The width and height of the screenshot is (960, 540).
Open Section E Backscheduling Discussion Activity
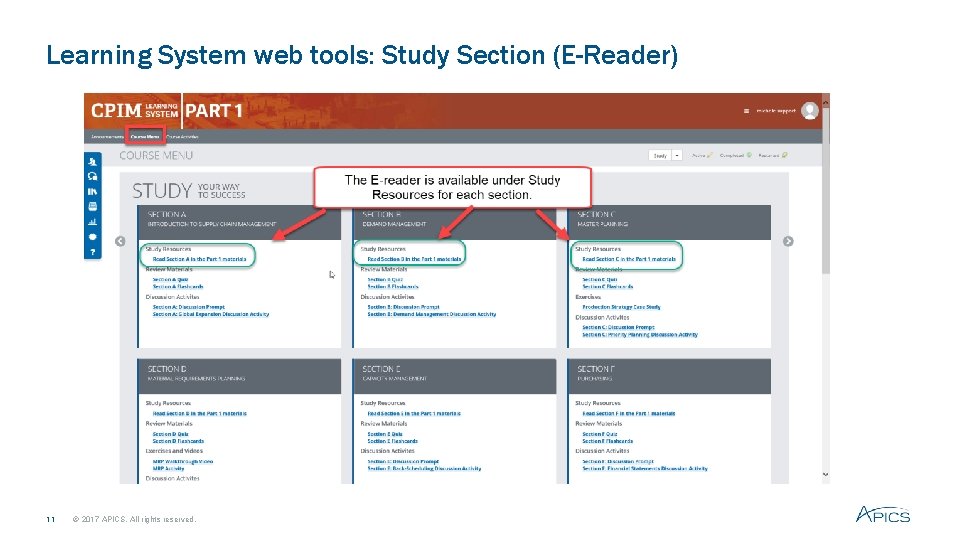click(x=424, y=468)
